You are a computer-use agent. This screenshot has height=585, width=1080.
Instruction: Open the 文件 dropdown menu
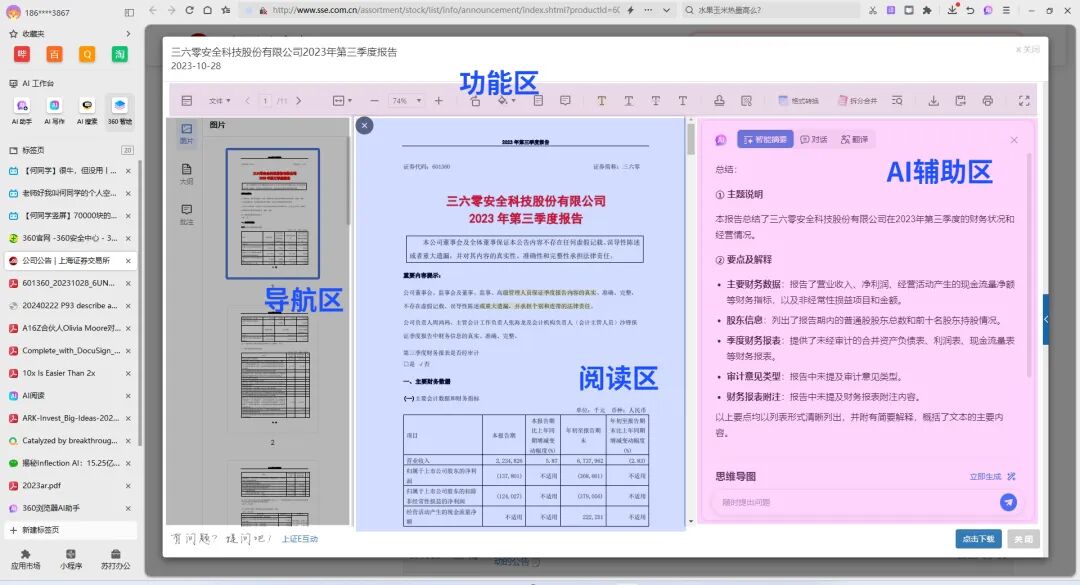click(x=219, y=101)
